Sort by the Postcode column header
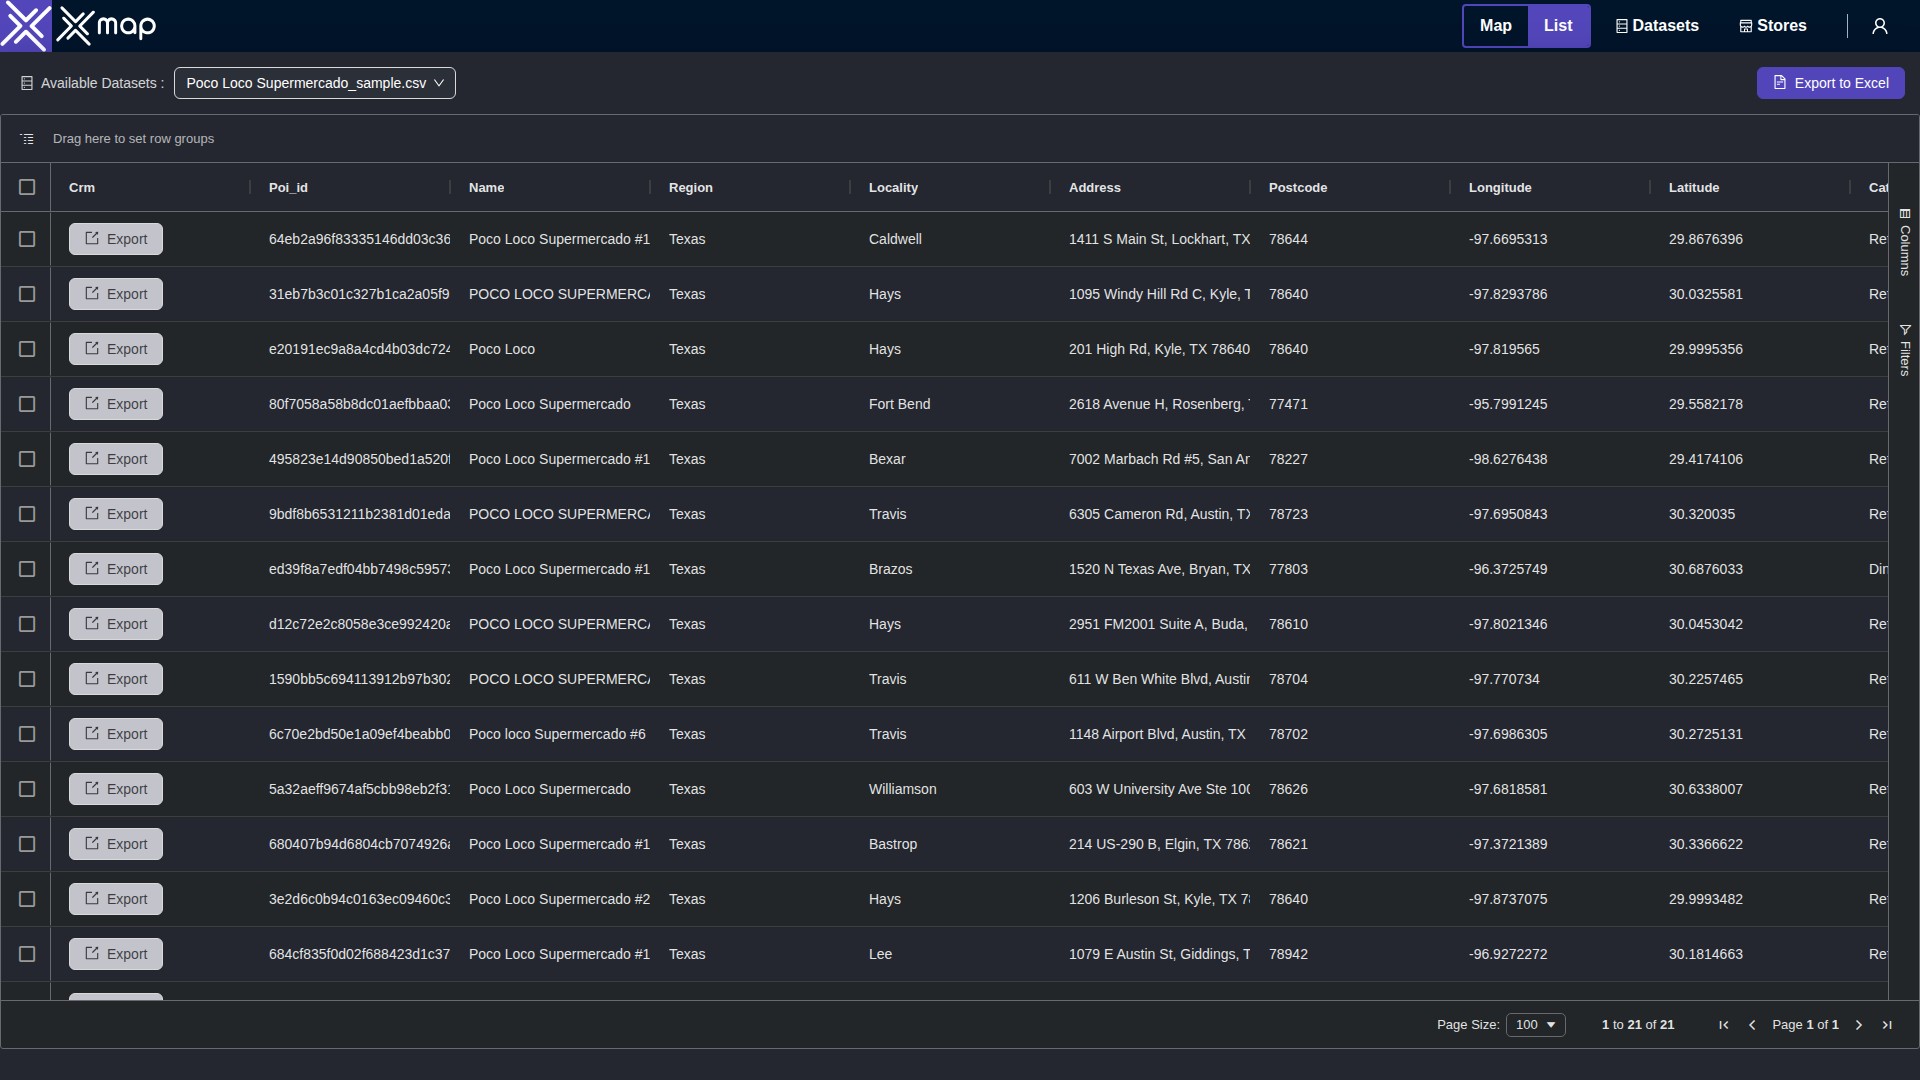 [1298, 187]
